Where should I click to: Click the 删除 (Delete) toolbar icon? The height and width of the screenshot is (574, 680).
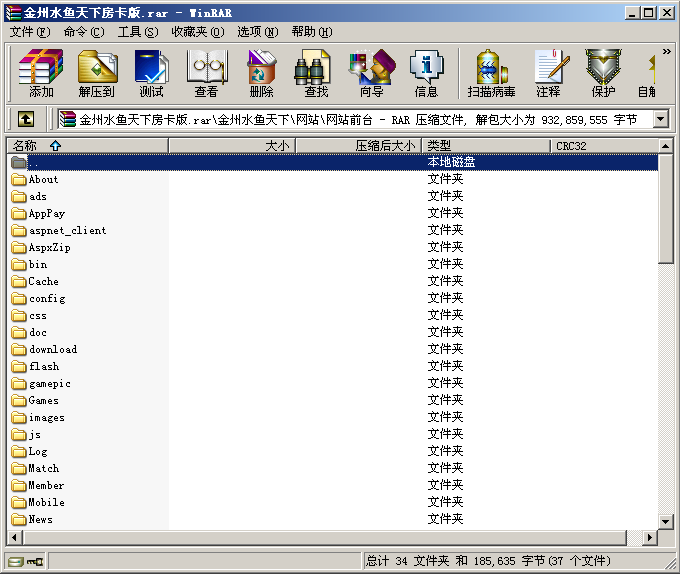coord(261,73)
